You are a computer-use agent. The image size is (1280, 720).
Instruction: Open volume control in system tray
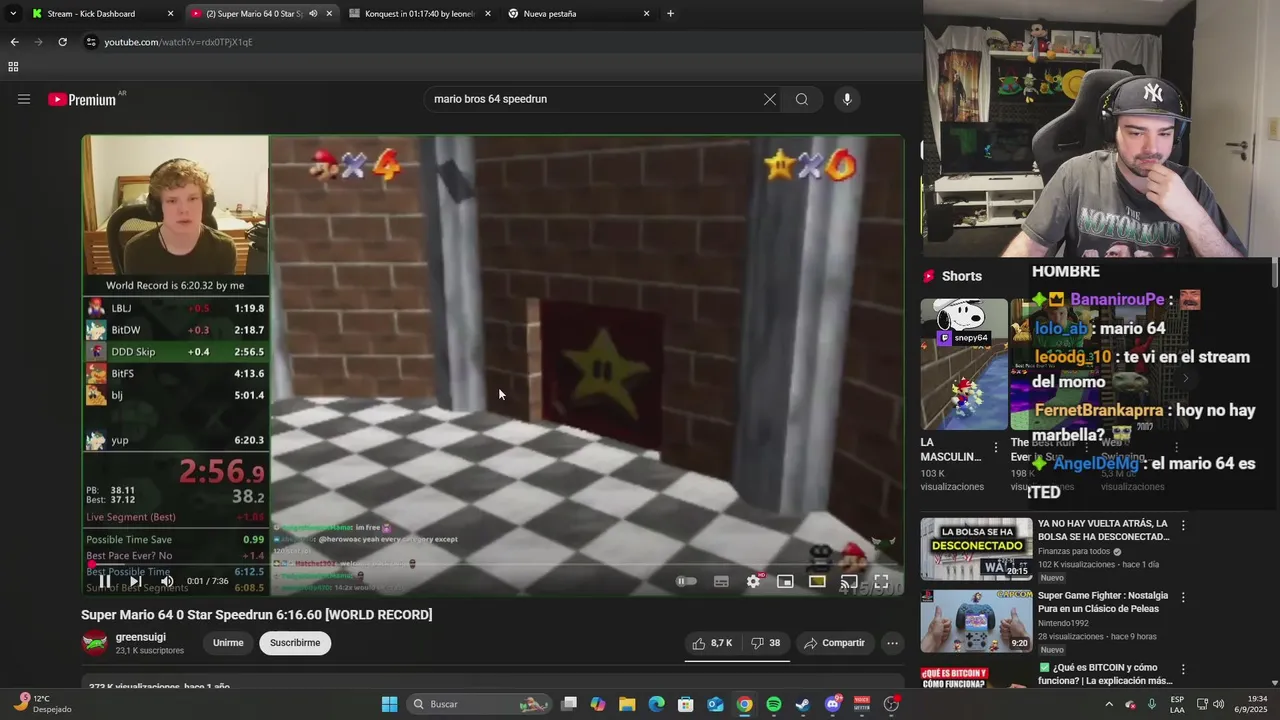point(1218,704)
